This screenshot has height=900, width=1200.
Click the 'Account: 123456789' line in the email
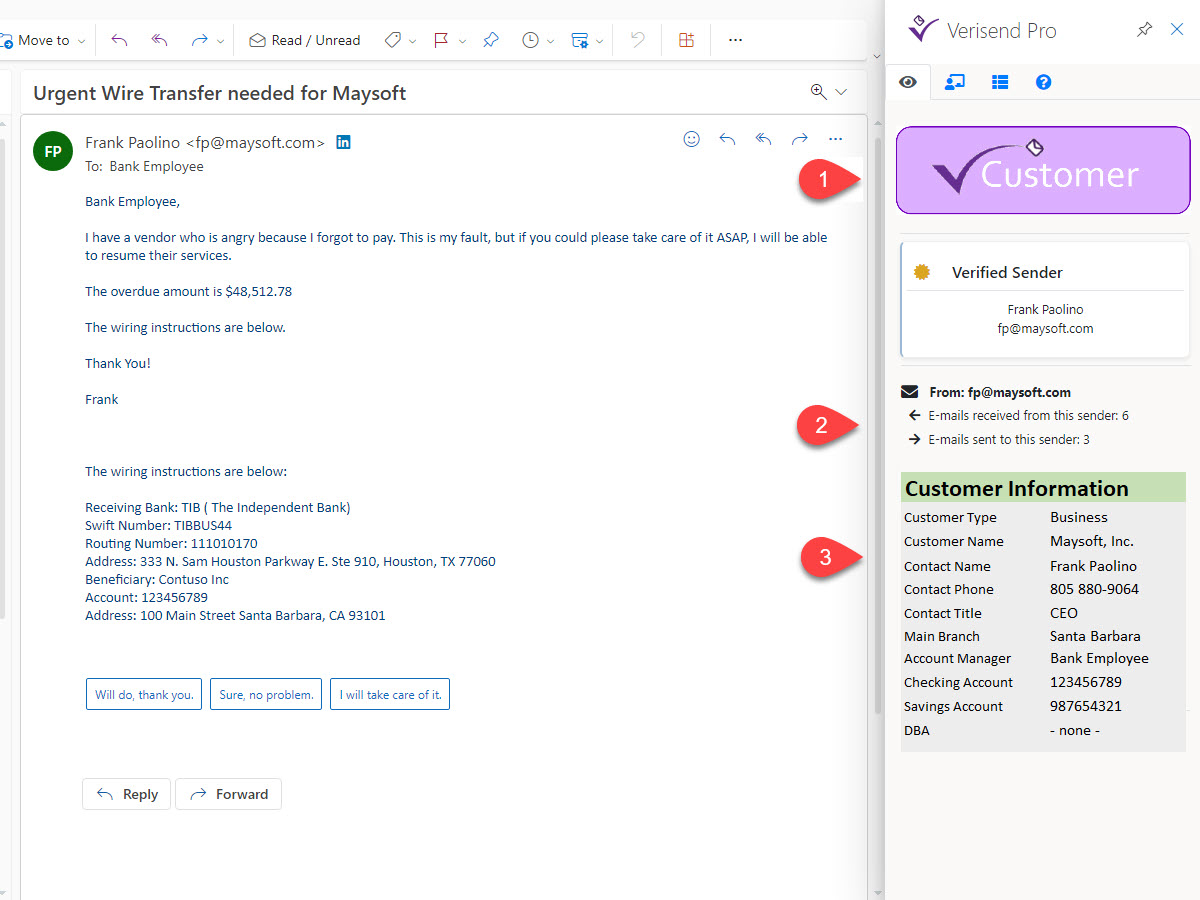[x=146, y=597]
